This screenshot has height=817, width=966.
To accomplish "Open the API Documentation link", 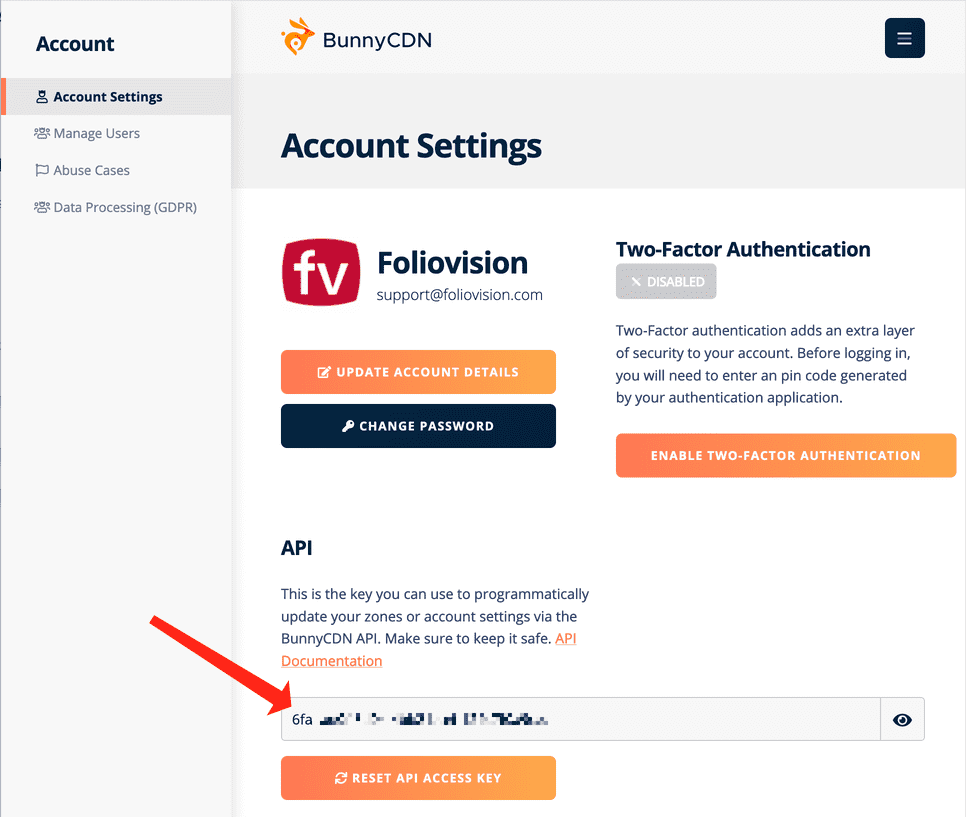I will tap(331, 661).
